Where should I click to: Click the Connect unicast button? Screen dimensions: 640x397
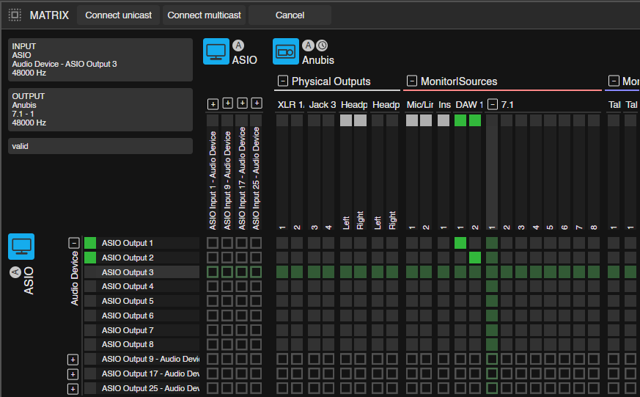(x=118, y=15)
